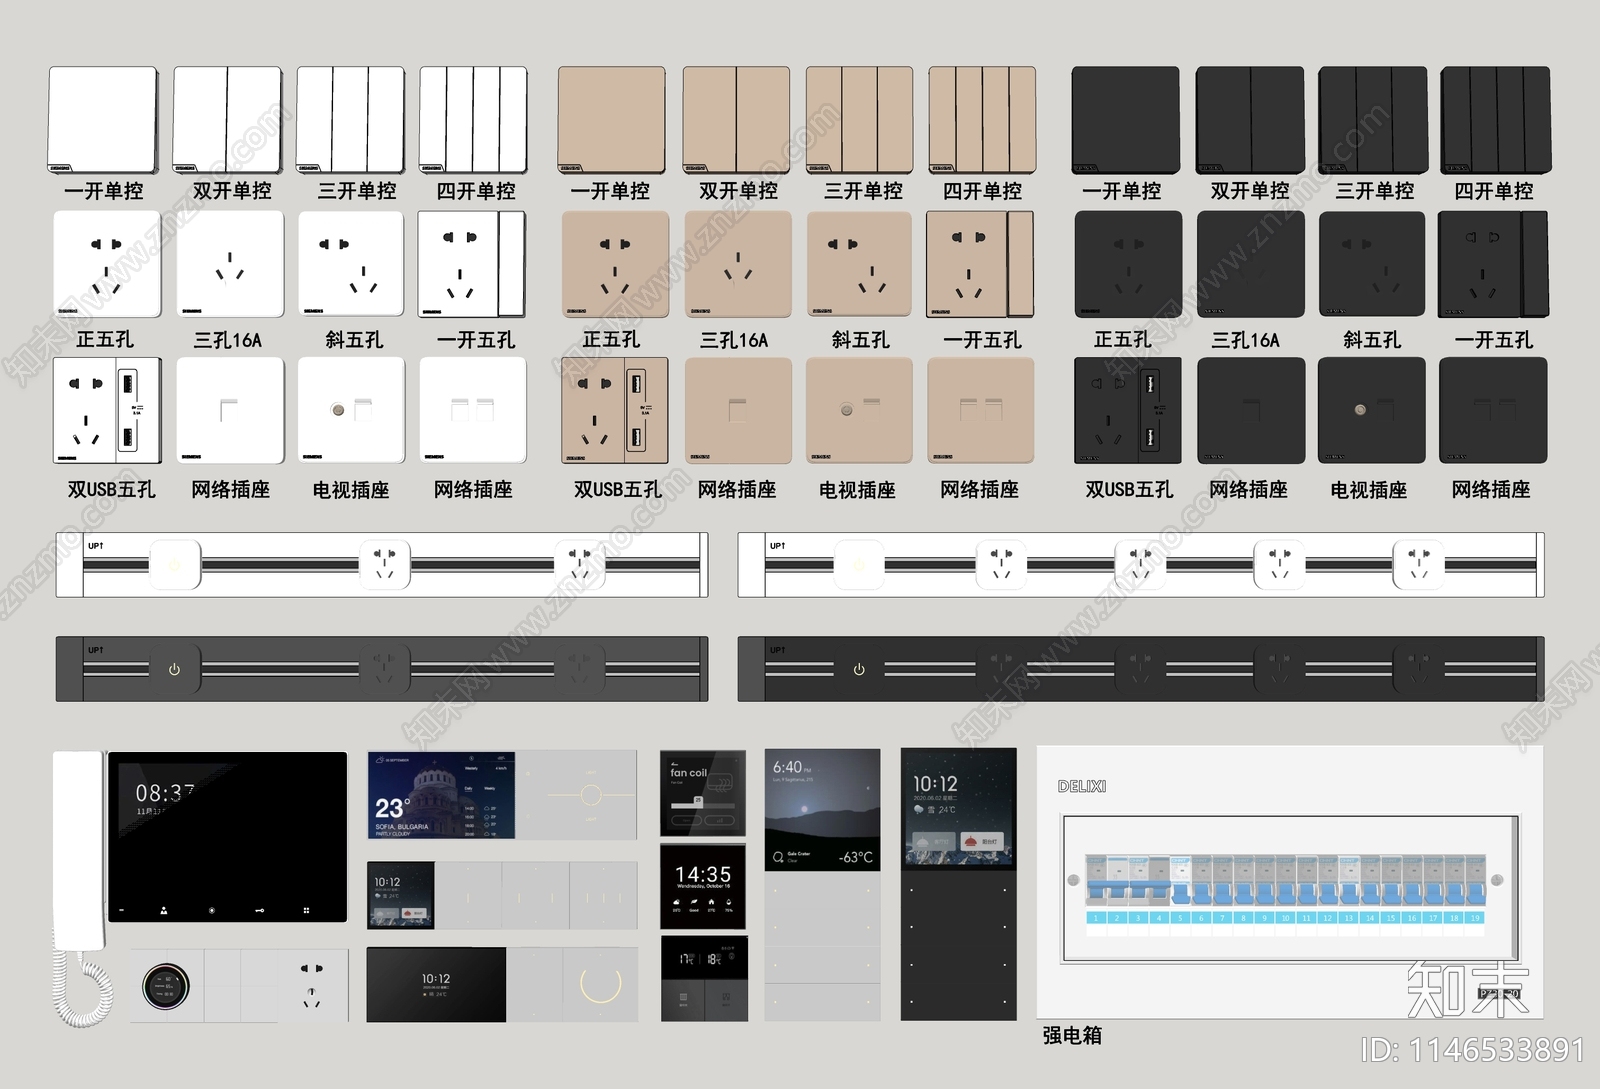Choose the beige single-port 网络插座 socket

738,410
